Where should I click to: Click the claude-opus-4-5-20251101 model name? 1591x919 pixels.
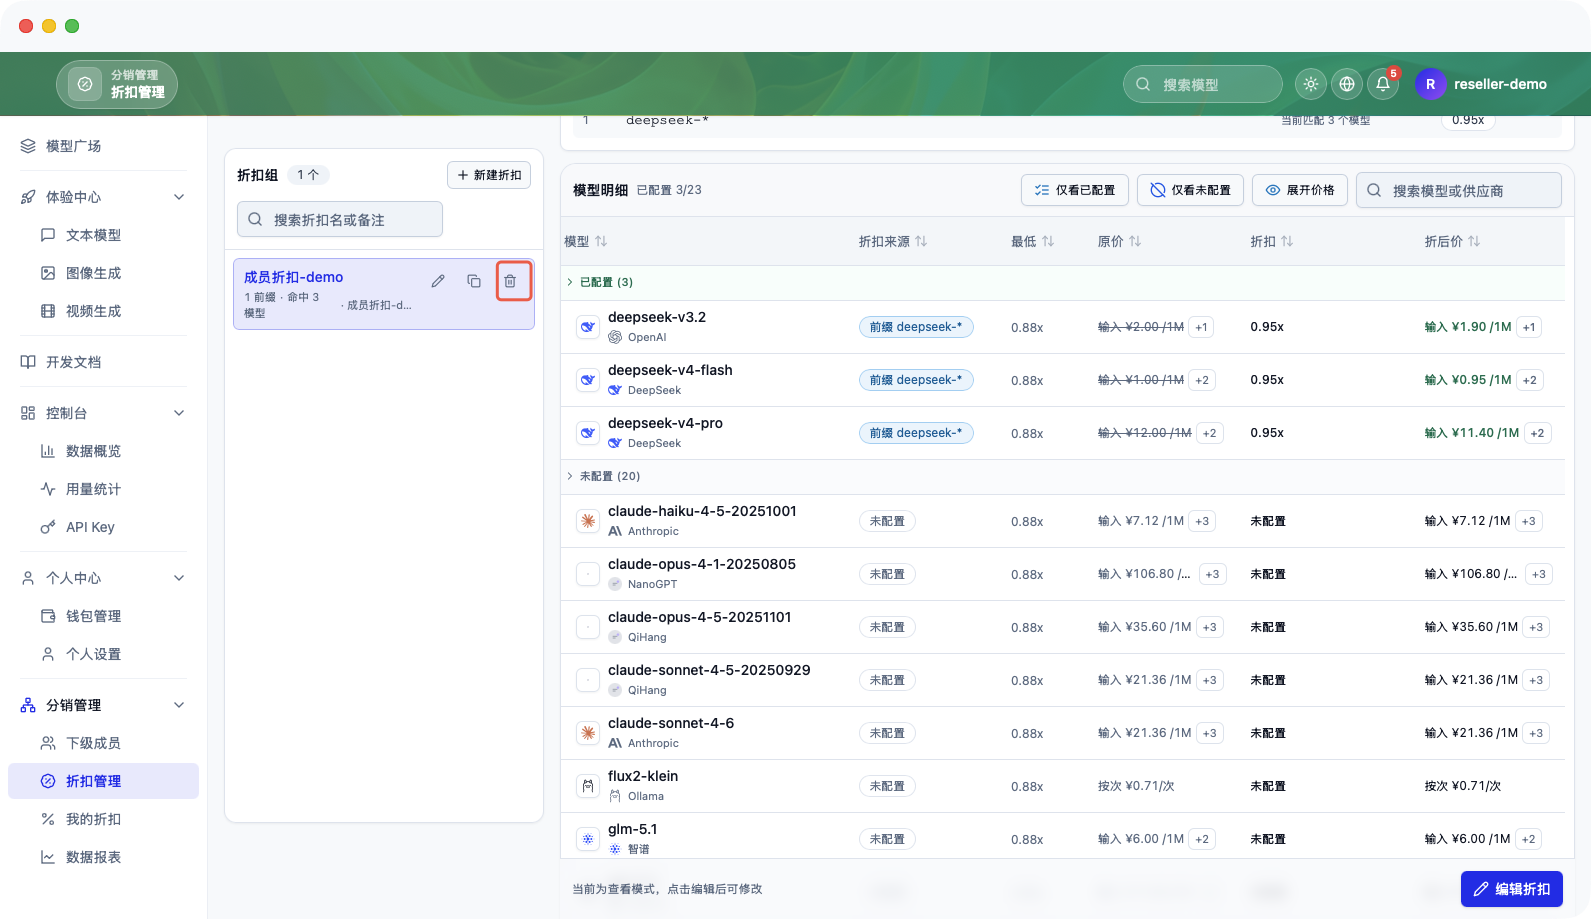point(700,617)
